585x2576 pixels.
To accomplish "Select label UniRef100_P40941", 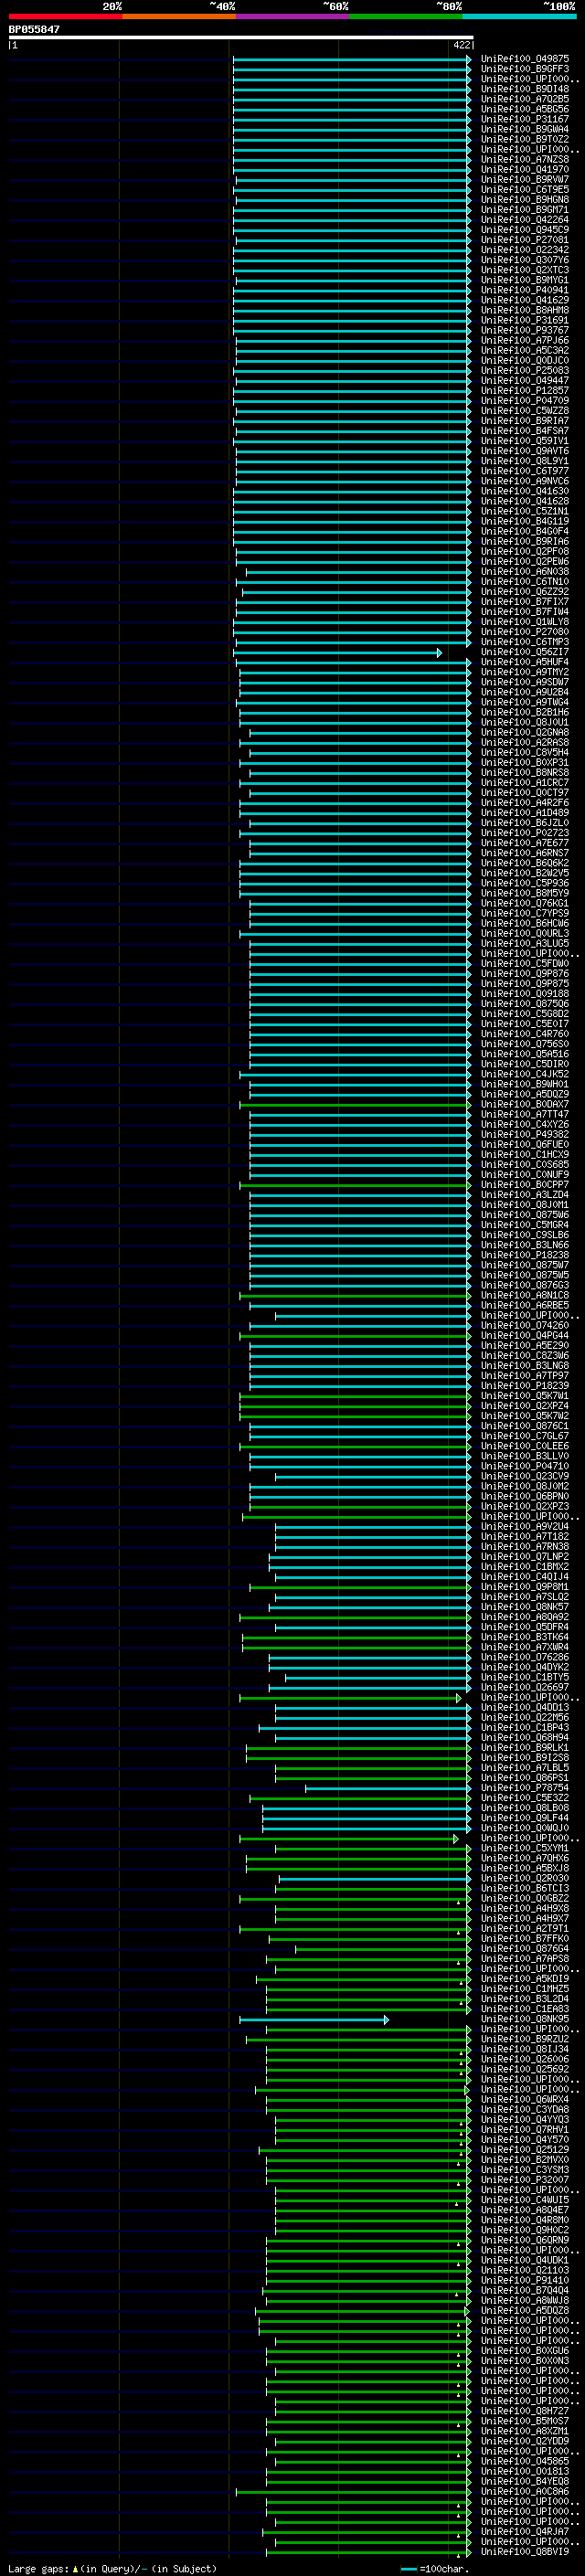I will tap(524, 290).
